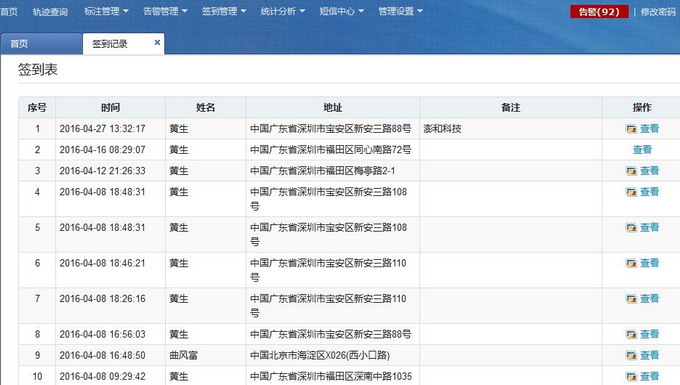Click the image icon for 曲风富 row
This screenshot has height=385, width=680.
(631, 356)
